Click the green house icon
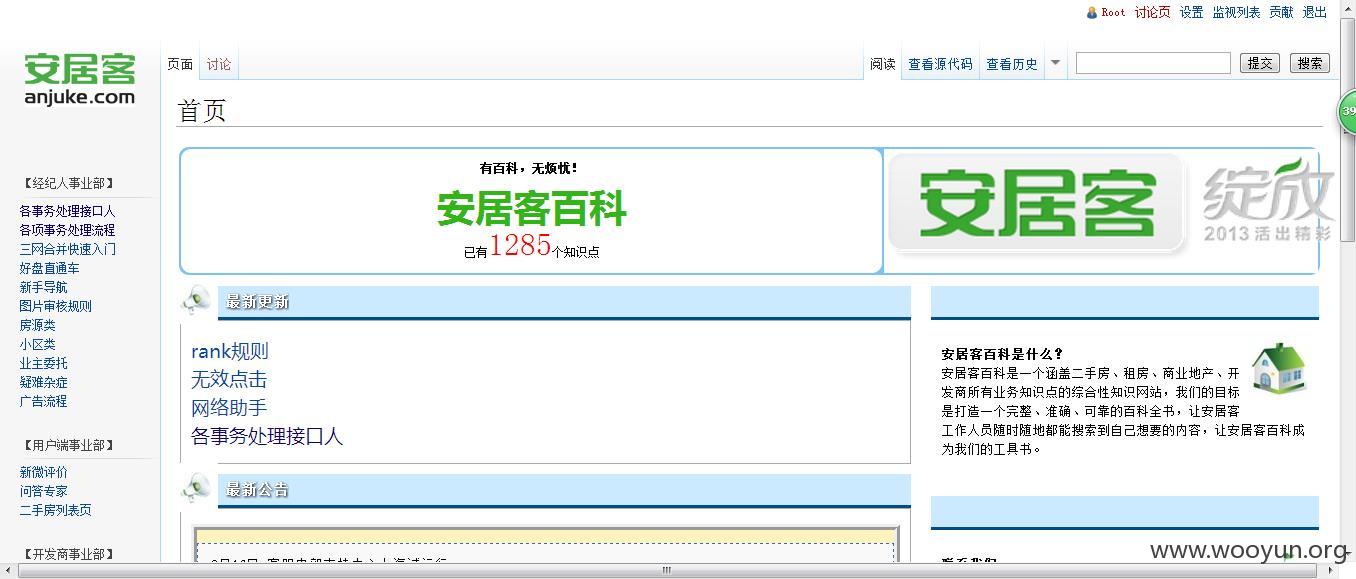This screenshot has height=579, width=1356. (x=1279, y=369)
